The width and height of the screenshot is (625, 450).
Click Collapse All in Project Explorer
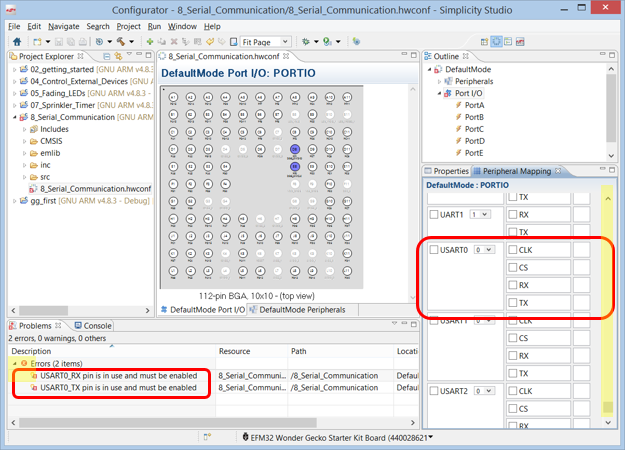click(x=106, y=56)
